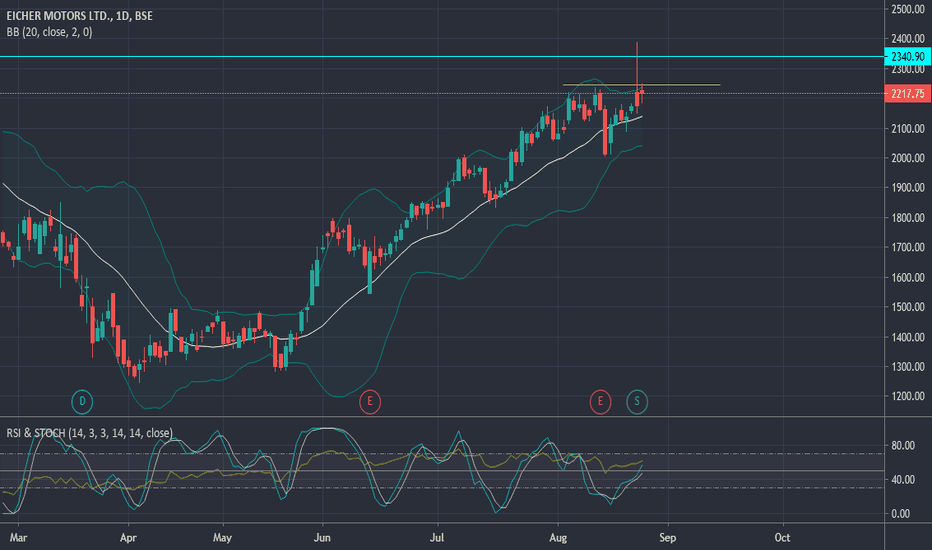932x550 pixels.
Task: Click the 2000.00 price axis label
Action: 908,158
